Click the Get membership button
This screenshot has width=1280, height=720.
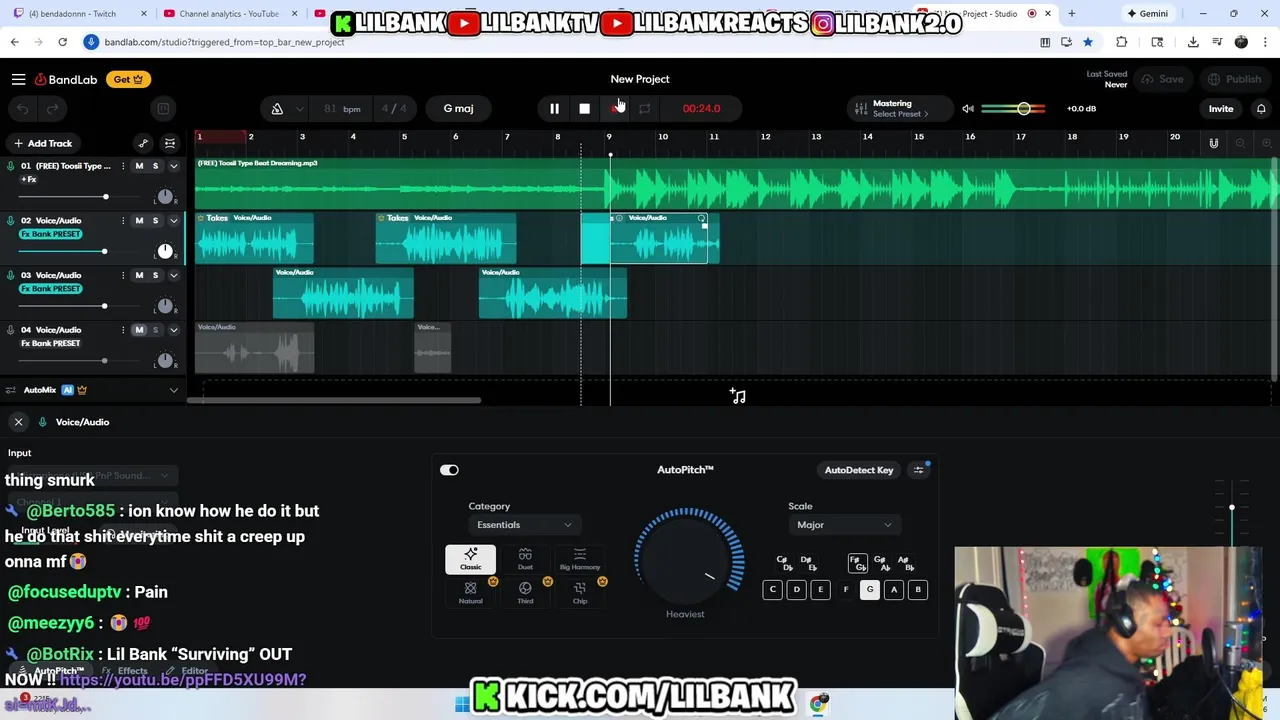[128, 79]
